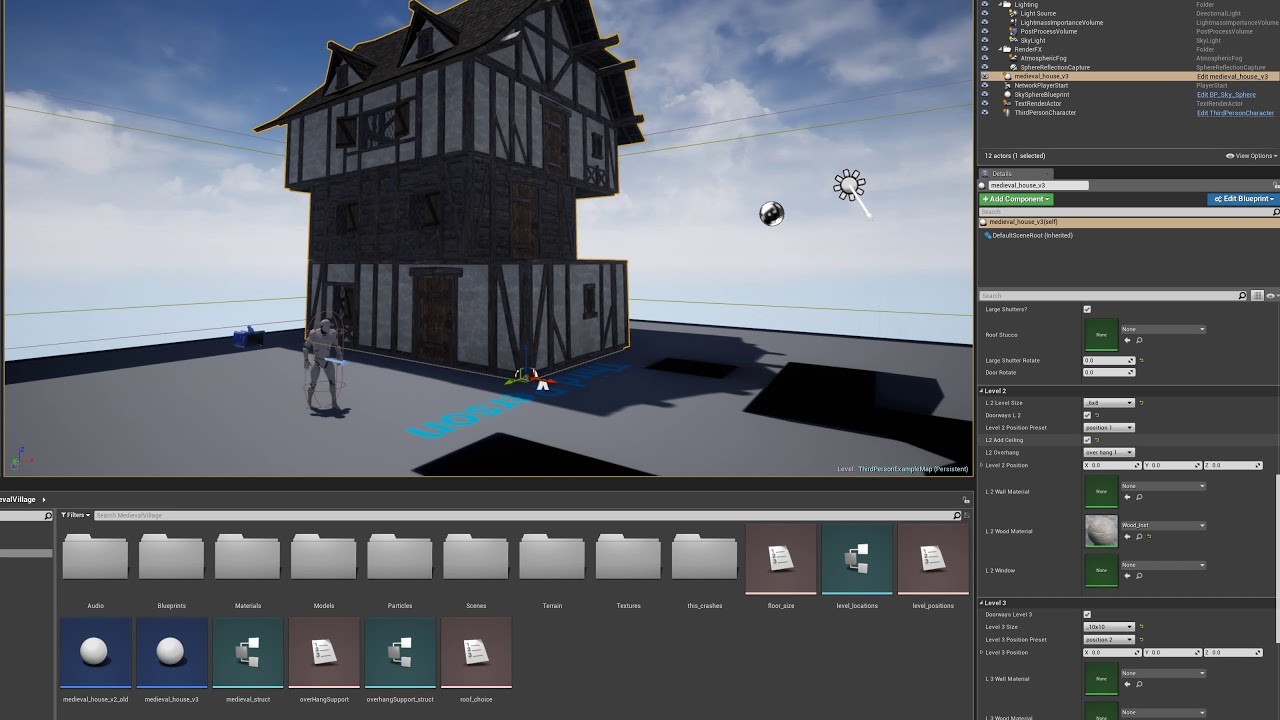This screenshot has width=1280, height=720.
Task: Open the Level 3 Position Preset dropdown
Action: tap(1109, 639)
